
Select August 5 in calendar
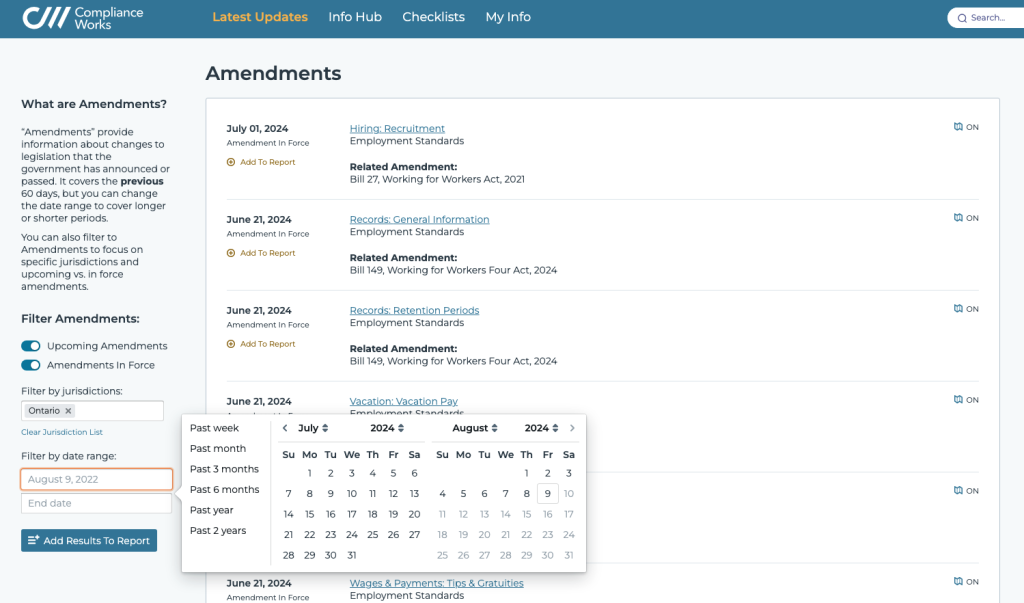463,493
